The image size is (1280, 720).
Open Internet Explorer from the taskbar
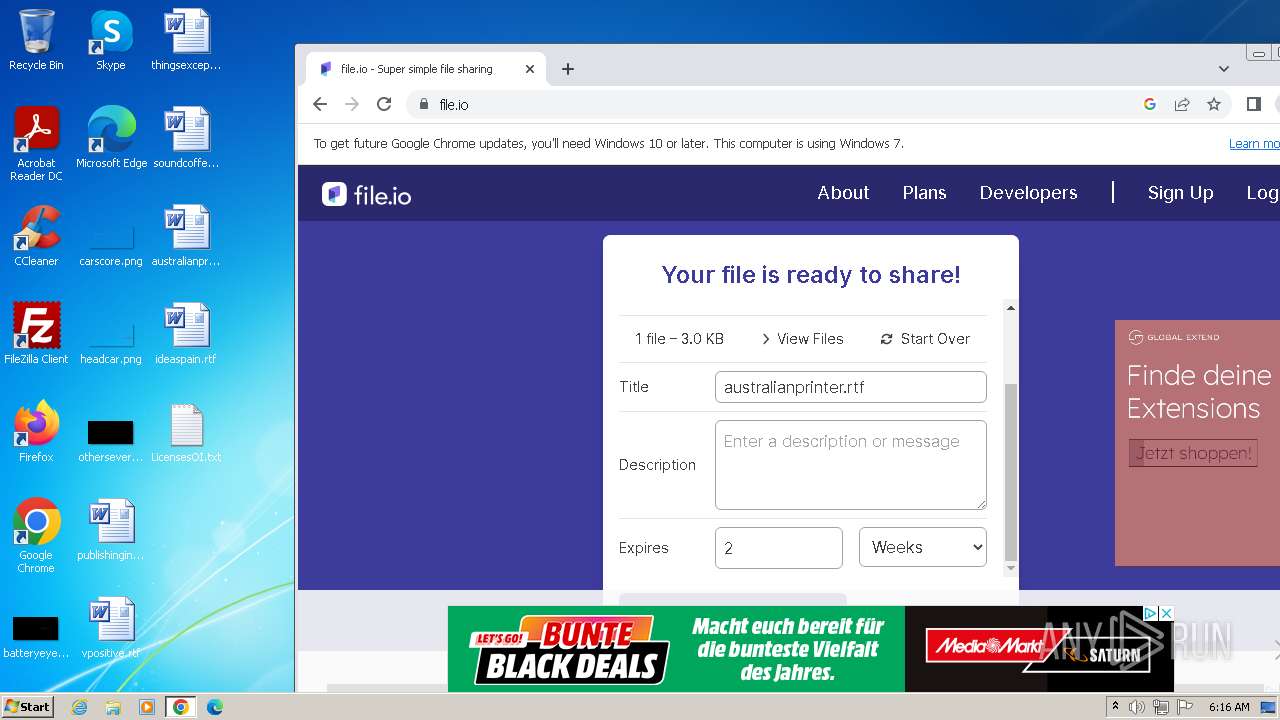click(x=80, y=707)
